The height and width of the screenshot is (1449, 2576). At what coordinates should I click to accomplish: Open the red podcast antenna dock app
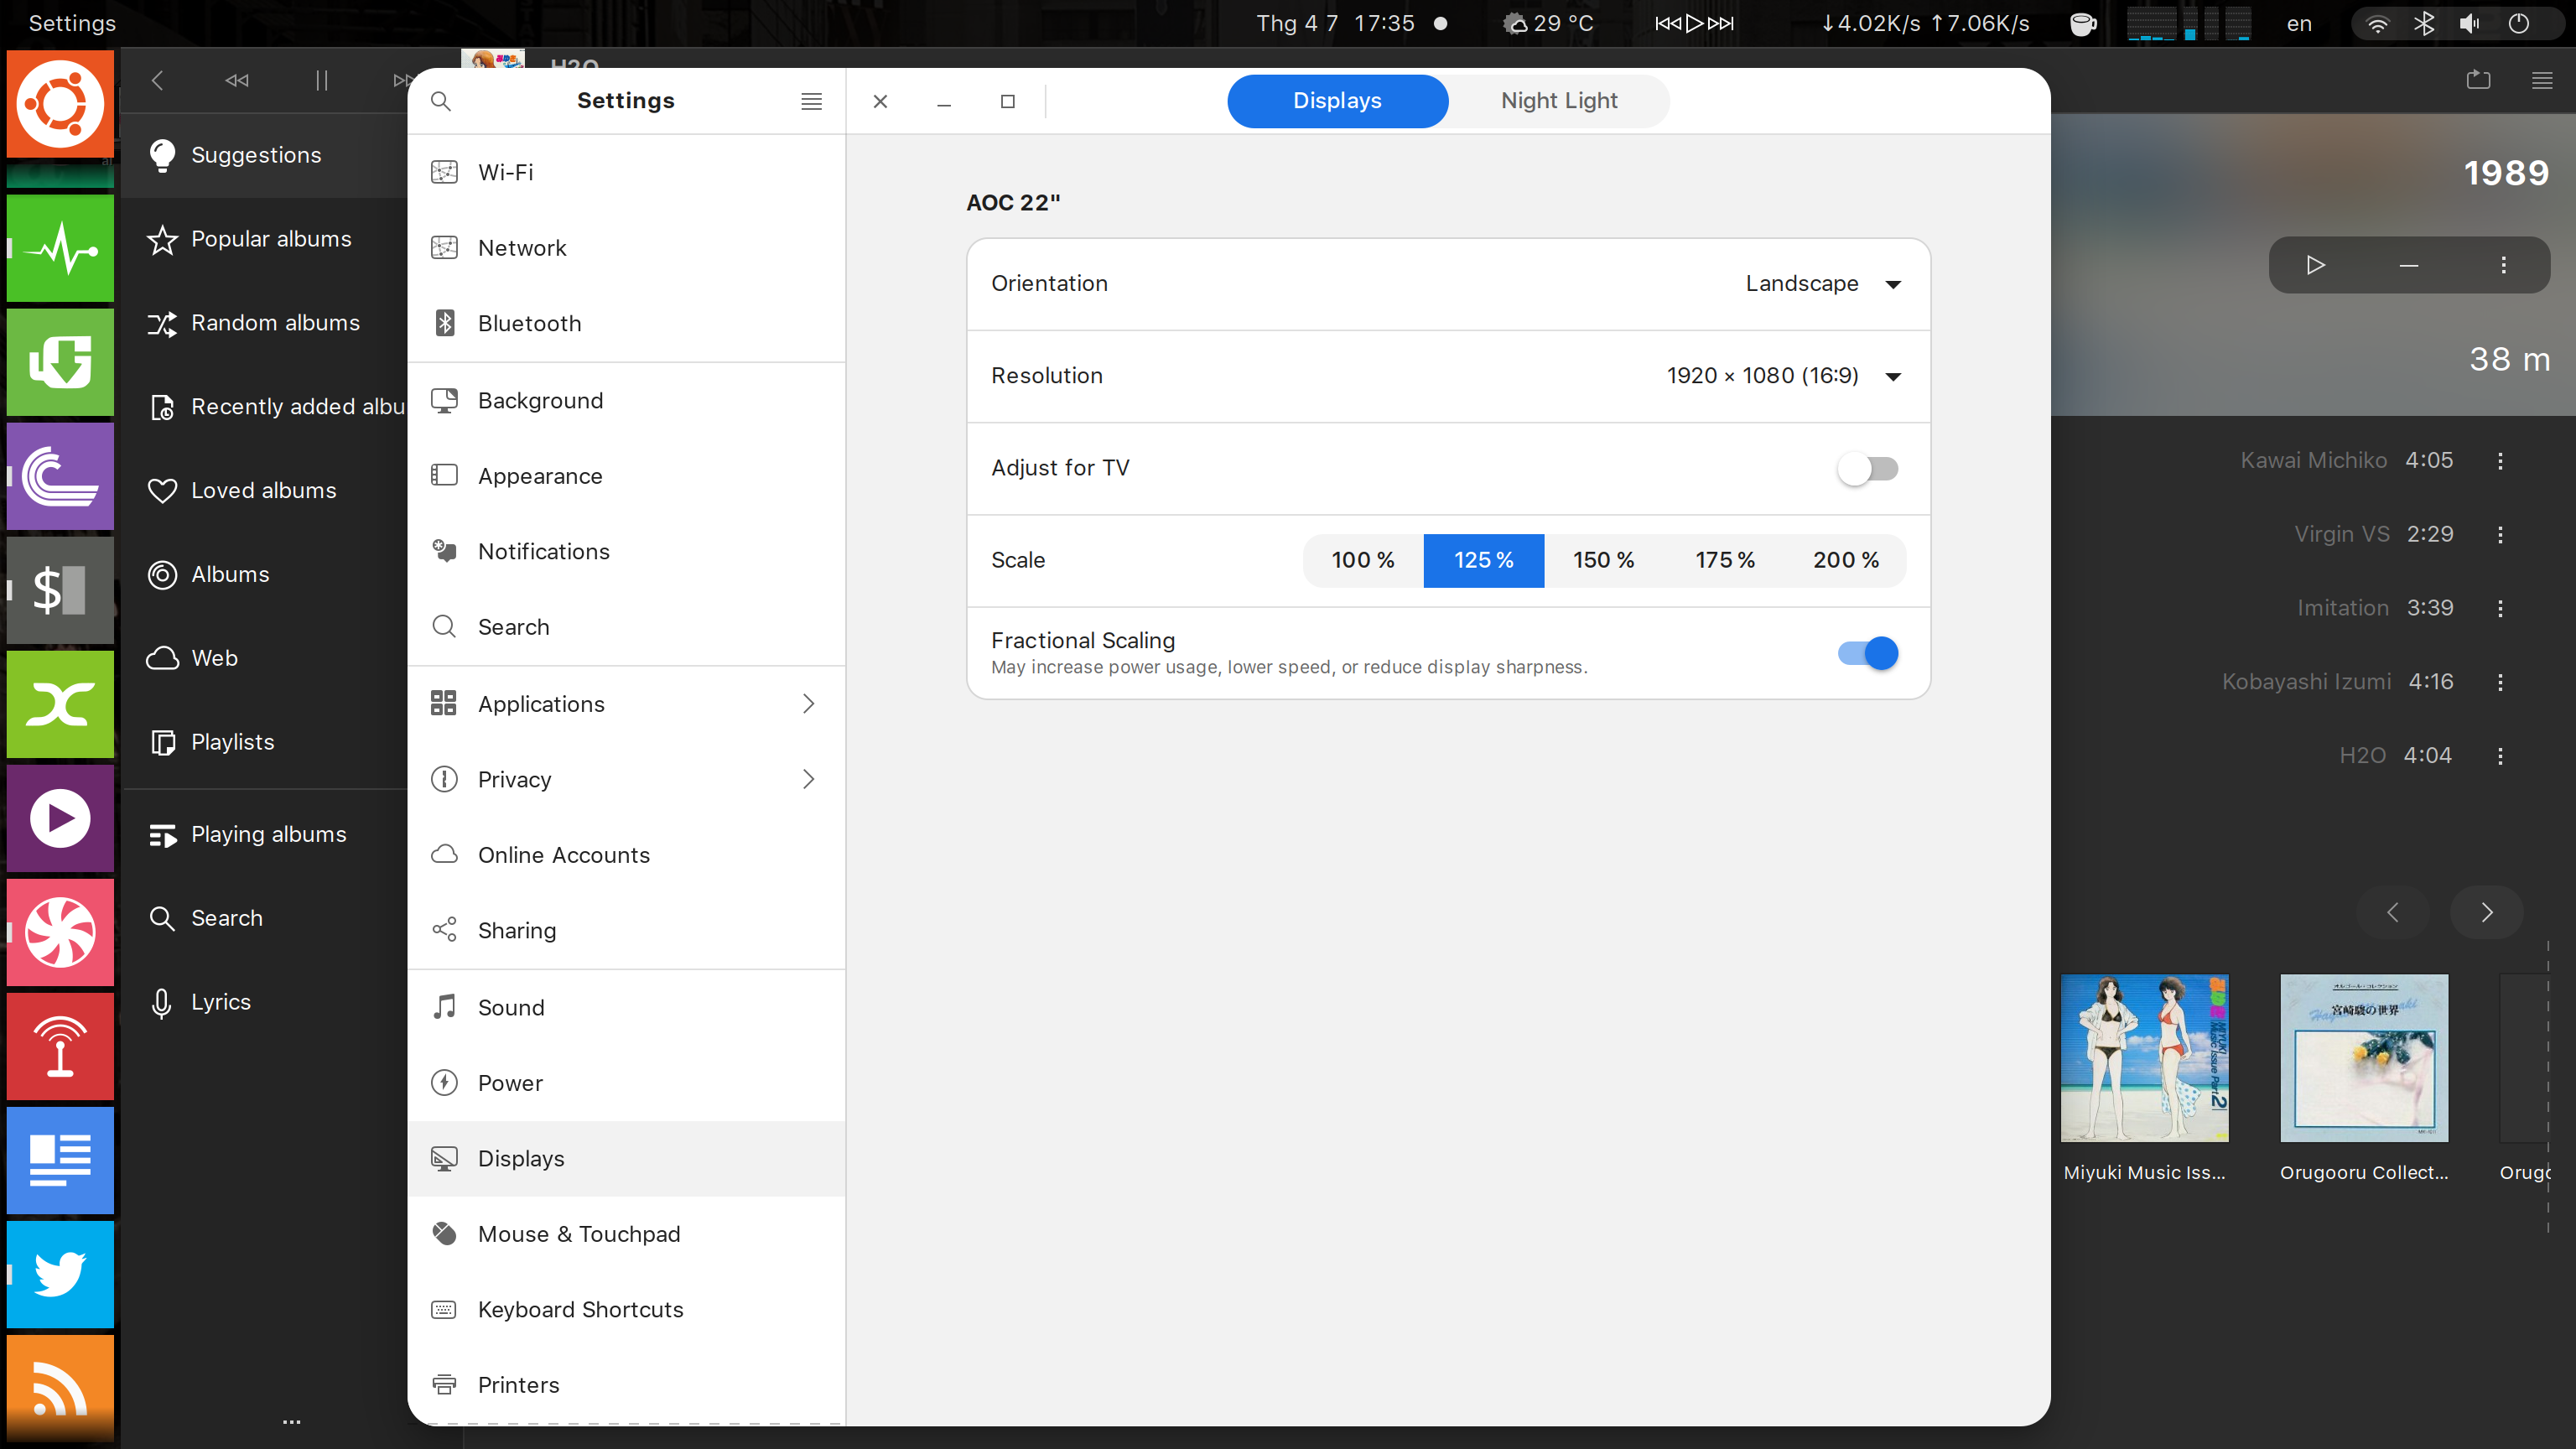(60, 1046)
